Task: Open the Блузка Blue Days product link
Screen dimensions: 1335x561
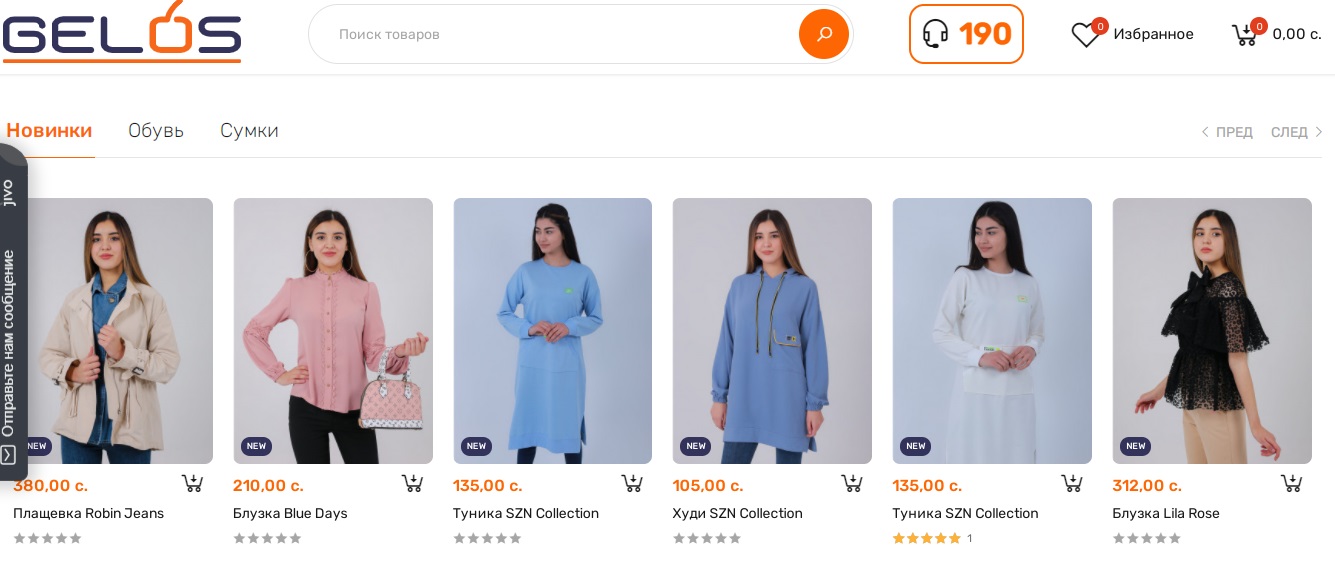Action: [x=290, y=514]
